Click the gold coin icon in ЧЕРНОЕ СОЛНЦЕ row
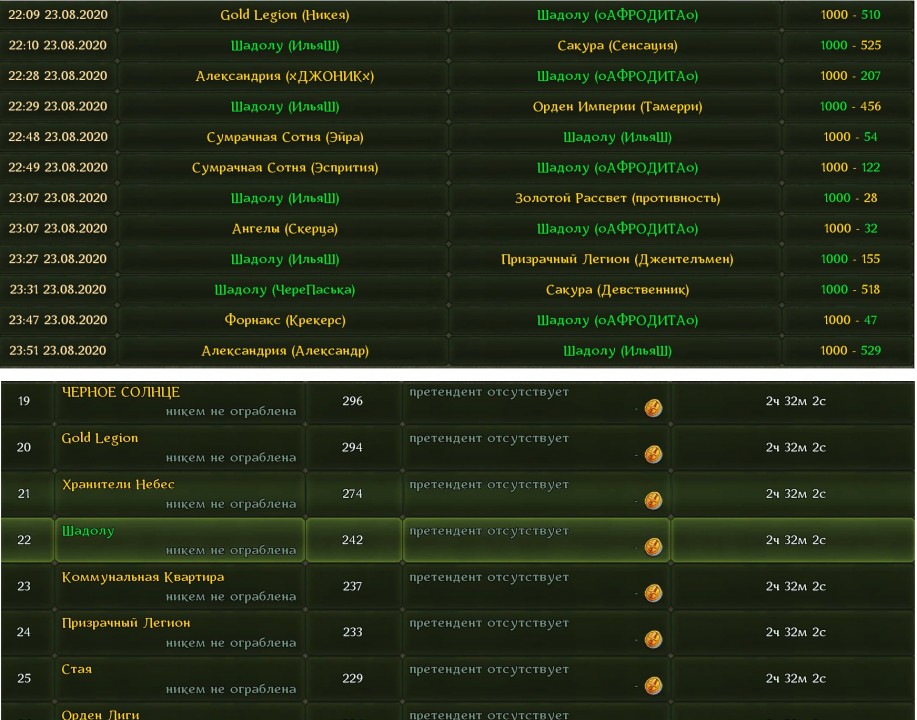 [x=653, y=407]
